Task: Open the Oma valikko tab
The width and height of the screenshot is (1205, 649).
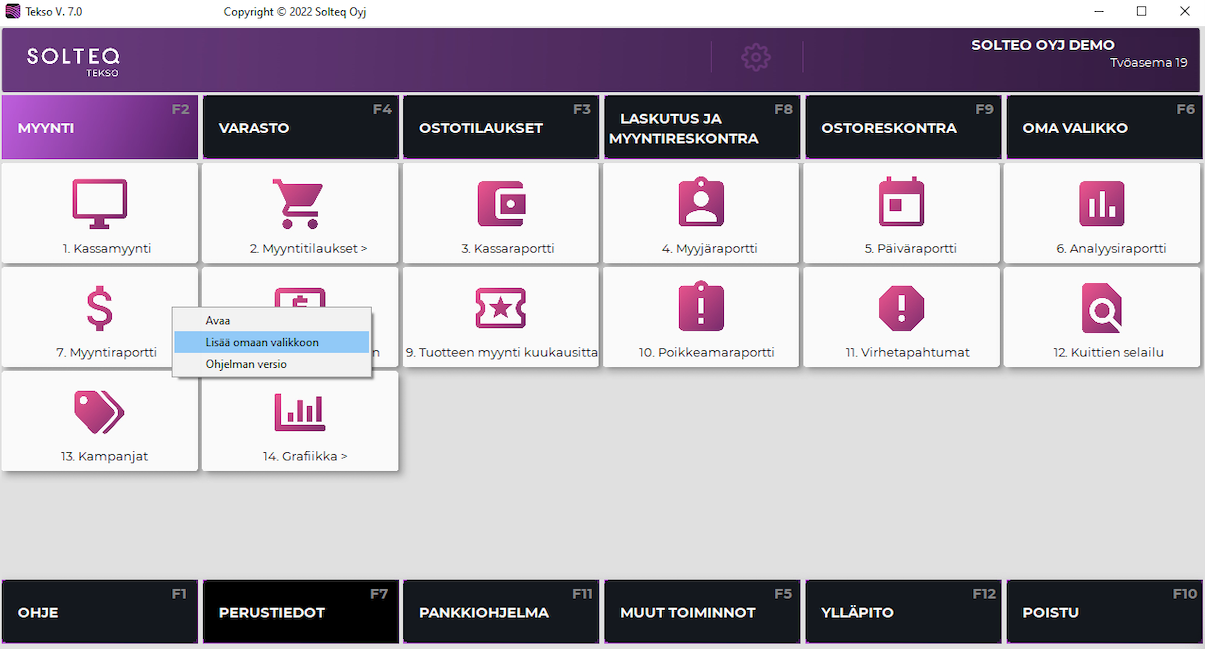Action: pos(1104,128)
